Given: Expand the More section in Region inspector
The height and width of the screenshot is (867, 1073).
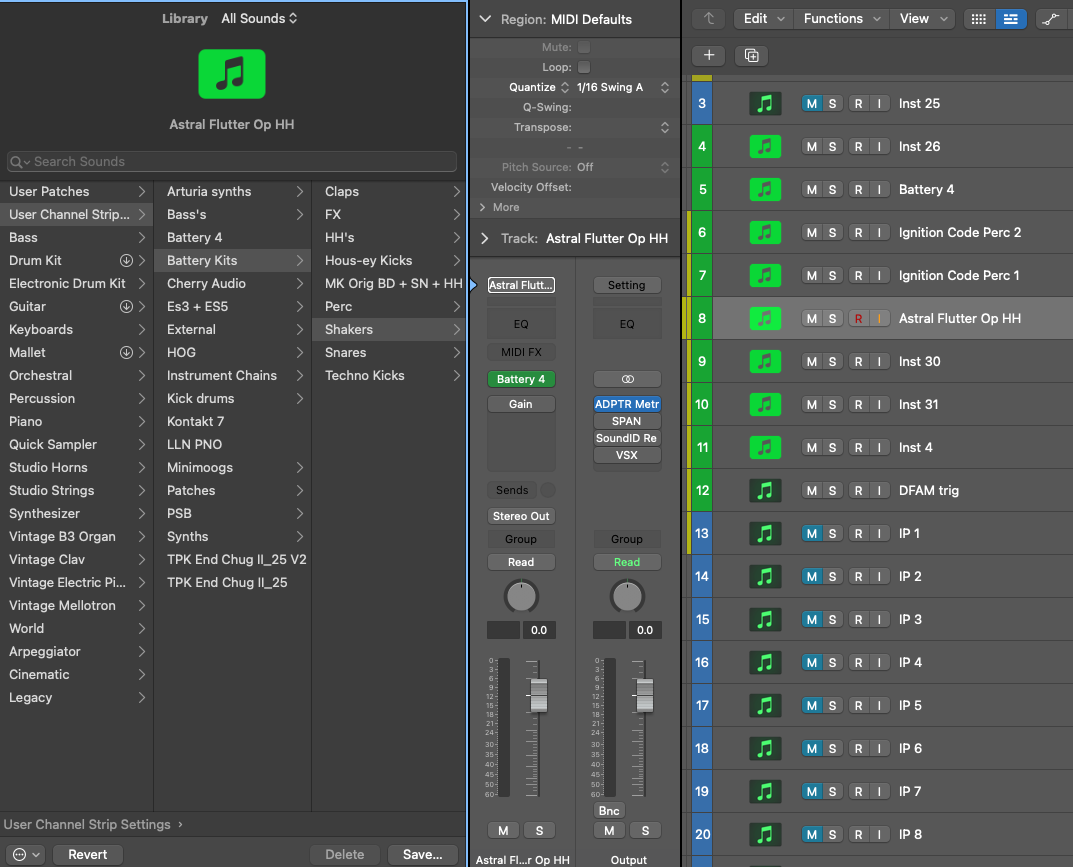Looking at the screenshot, I should point(500,207).
